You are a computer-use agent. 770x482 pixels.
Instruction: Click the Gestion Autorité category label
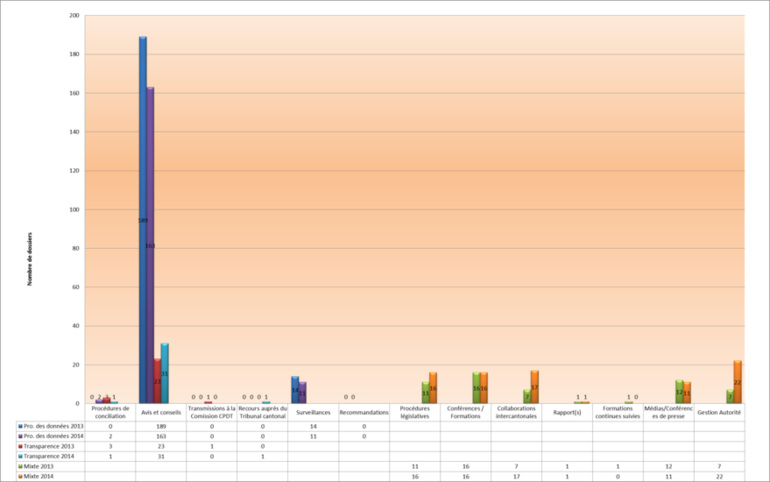coord(719,412)
